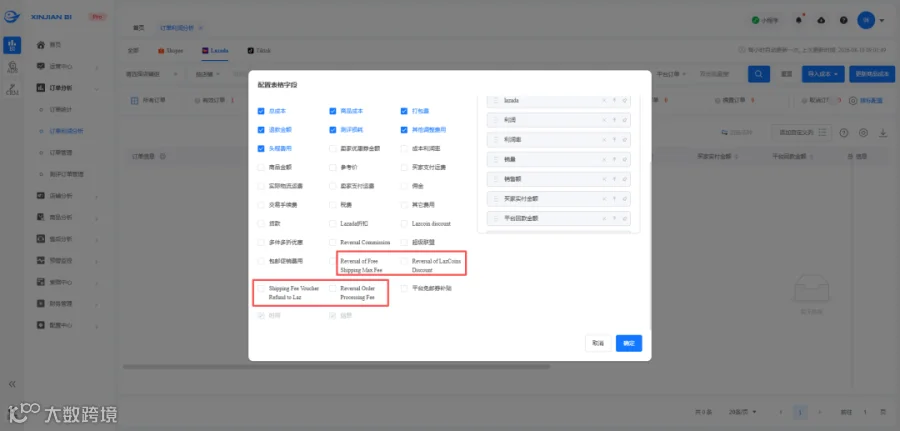Viewport: 900px width, 431px height.
Task: Check the Reversal Commission checkbox
Action: point(333,242)
